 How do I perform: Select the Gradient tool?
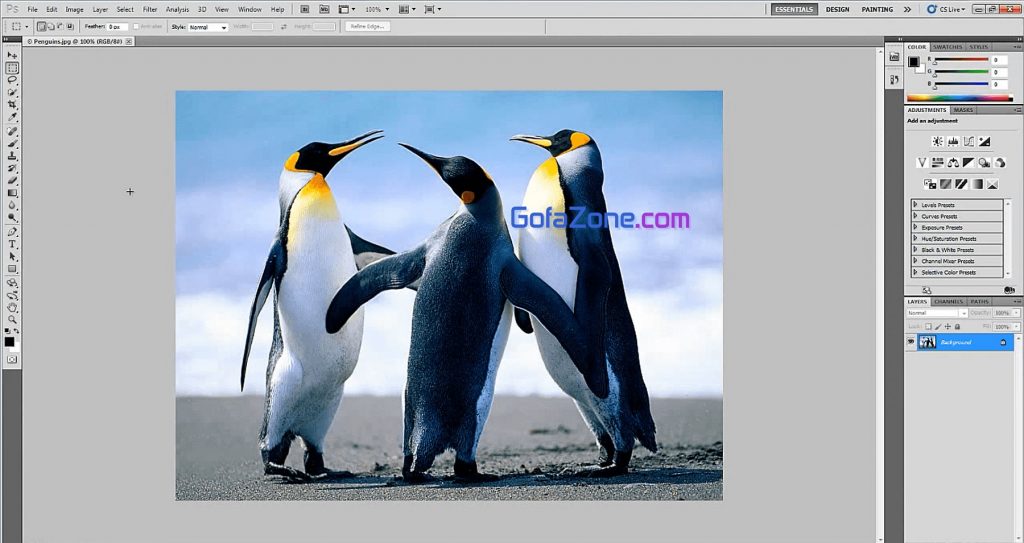point(12,193)
